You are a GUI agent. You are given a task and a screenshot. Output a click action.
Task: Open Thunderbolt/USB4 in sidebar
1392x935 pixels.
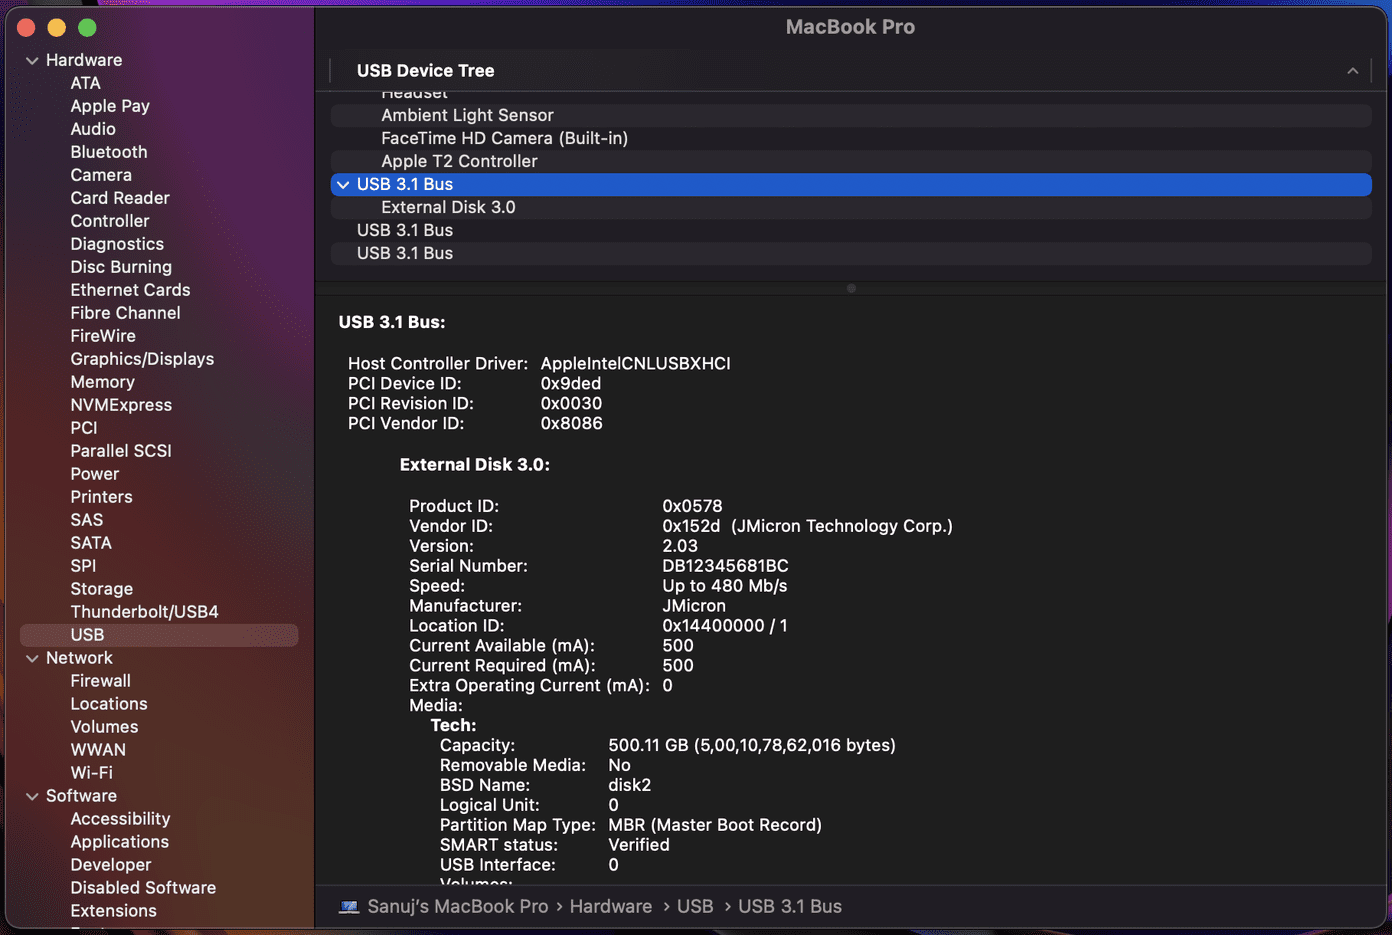[x=144, y=612]
